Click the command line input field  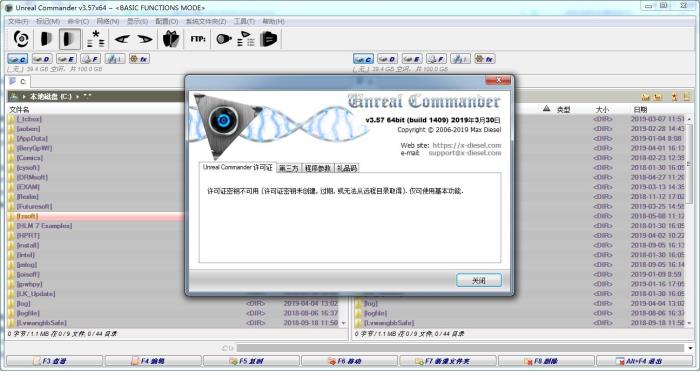(x=460, y=348)
